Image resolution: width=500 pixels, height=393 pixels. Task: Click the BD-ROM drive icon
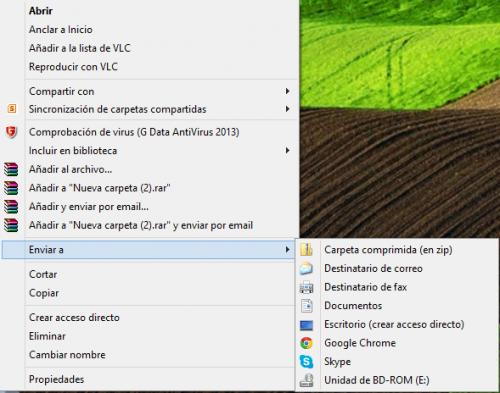[307, 380]
